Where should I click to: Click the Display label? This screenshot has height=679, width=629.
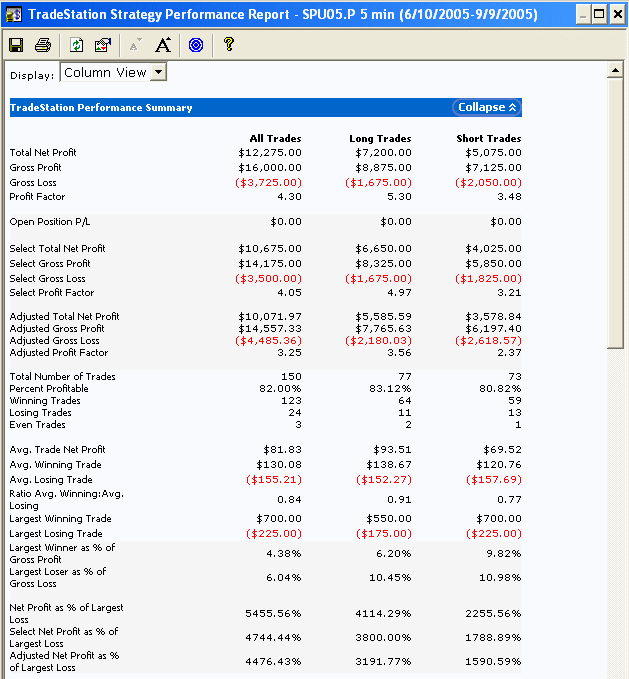coord(32,75)
